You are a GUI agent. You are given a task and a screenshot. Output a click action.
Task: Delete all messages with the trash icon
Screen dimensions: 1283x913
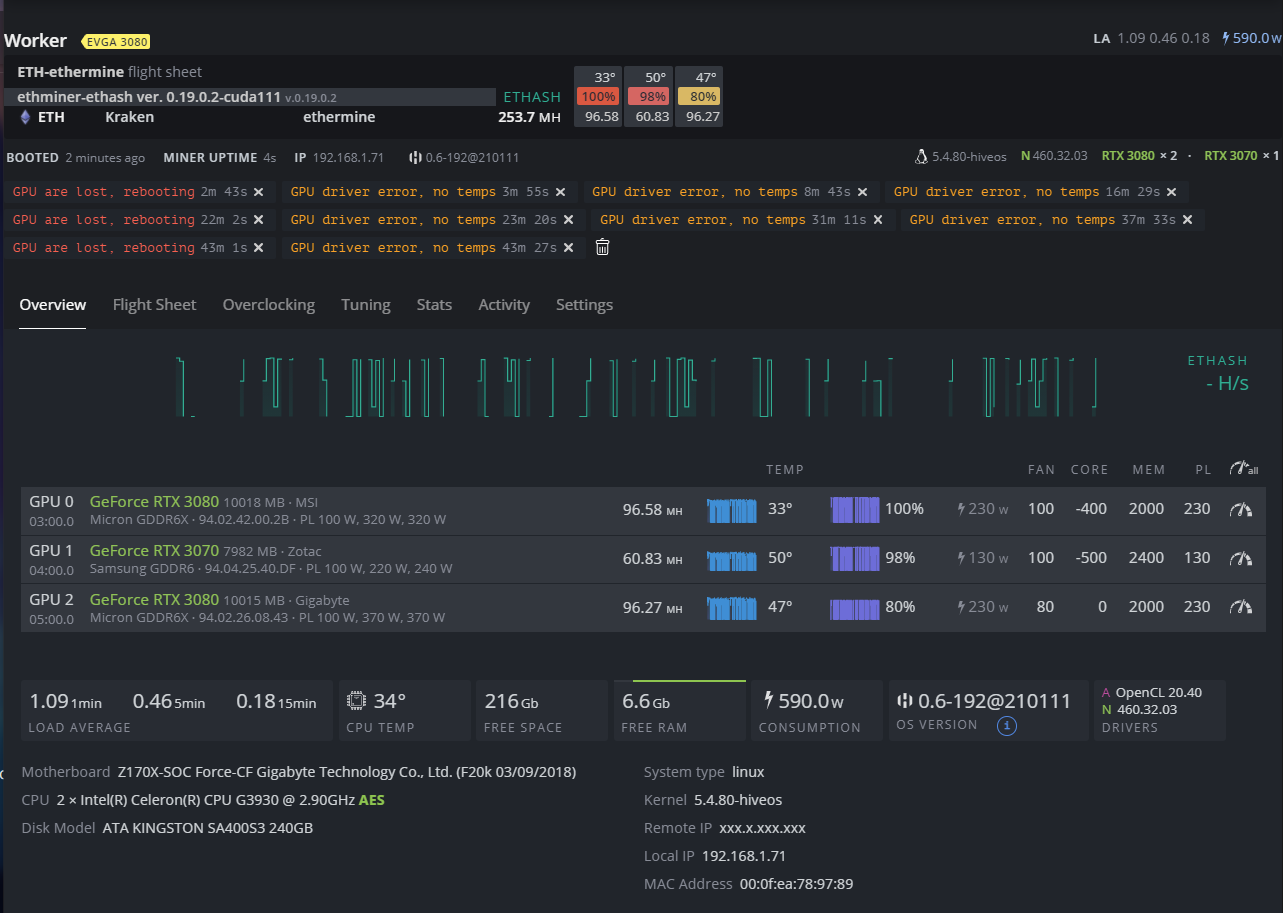(602, 247)
